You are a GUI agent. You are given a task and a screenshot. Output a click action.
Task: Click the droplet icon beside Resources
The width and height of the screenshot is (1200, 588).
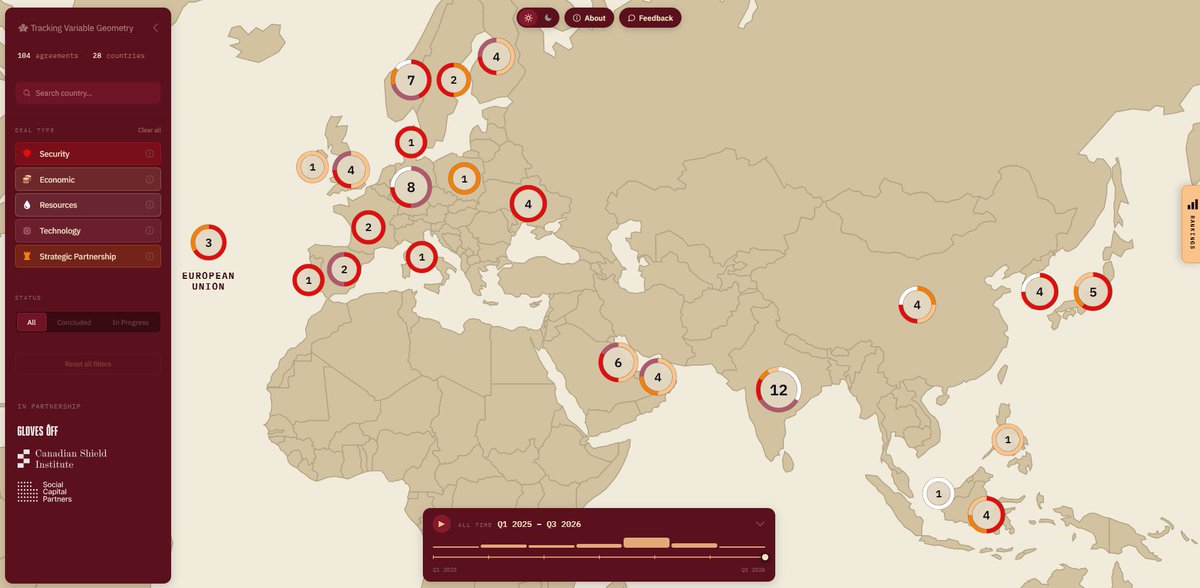tap(27, 205)
